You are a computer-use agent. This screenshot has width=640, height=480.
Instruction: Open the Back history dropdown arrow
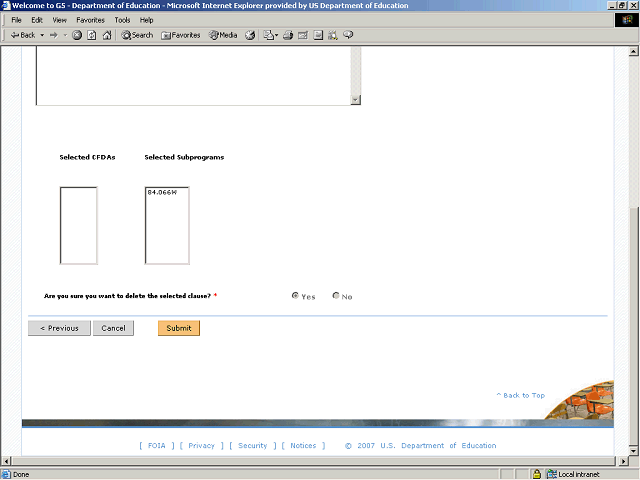(42, 36)
